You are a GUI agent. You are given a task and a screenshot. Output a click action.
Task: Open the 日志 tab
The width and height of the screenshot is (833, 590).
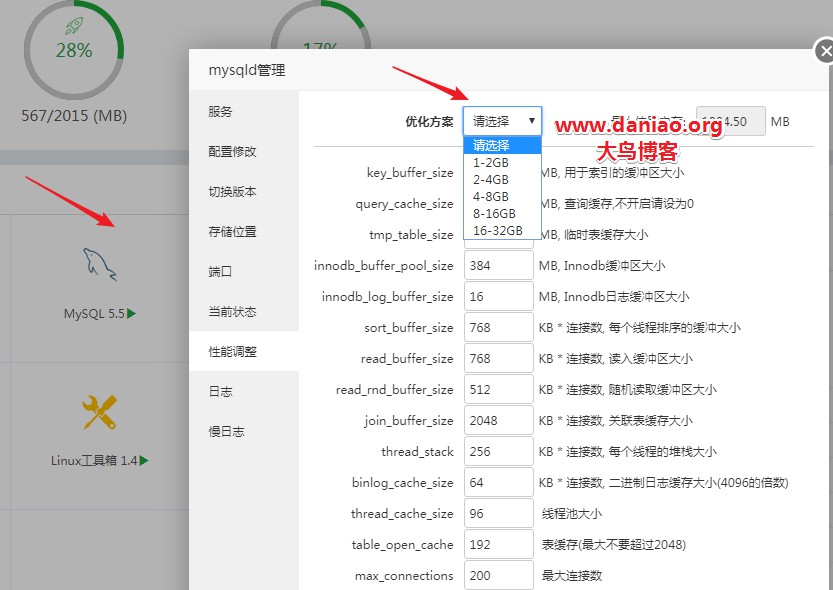244,391
